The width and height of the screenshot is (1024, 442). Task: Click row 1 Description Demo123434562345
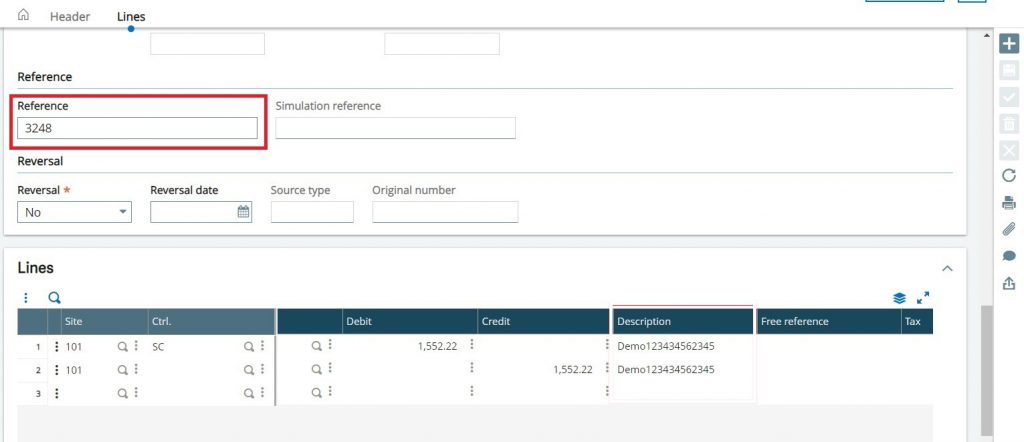(665, 346)
